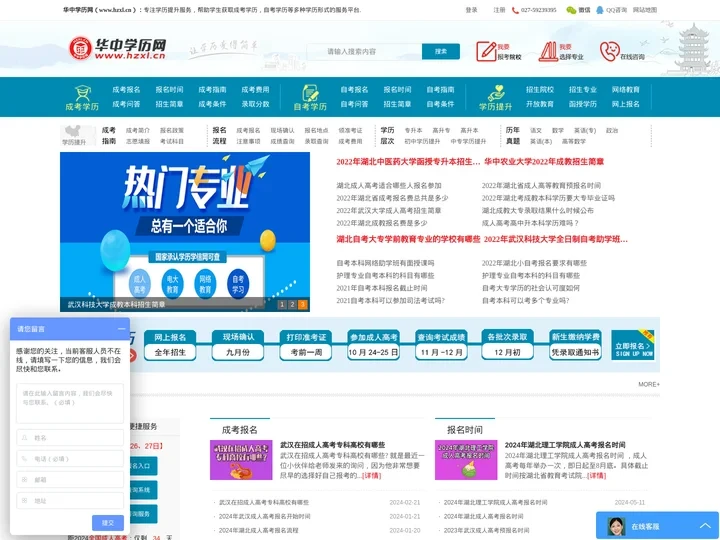The width and height of the screenshot is (720, 540).
Task: Open 开放教育 in the navigation bar
Action: click(540, 104)
